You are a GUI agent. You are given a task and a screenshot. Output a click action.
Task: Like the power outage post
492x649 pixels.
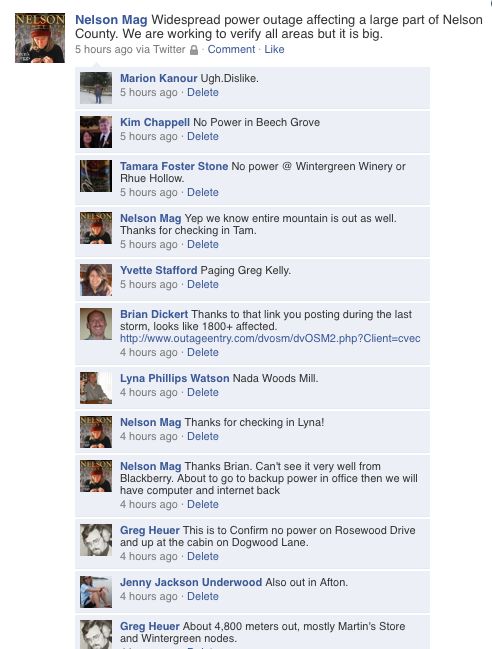(274, 49)
